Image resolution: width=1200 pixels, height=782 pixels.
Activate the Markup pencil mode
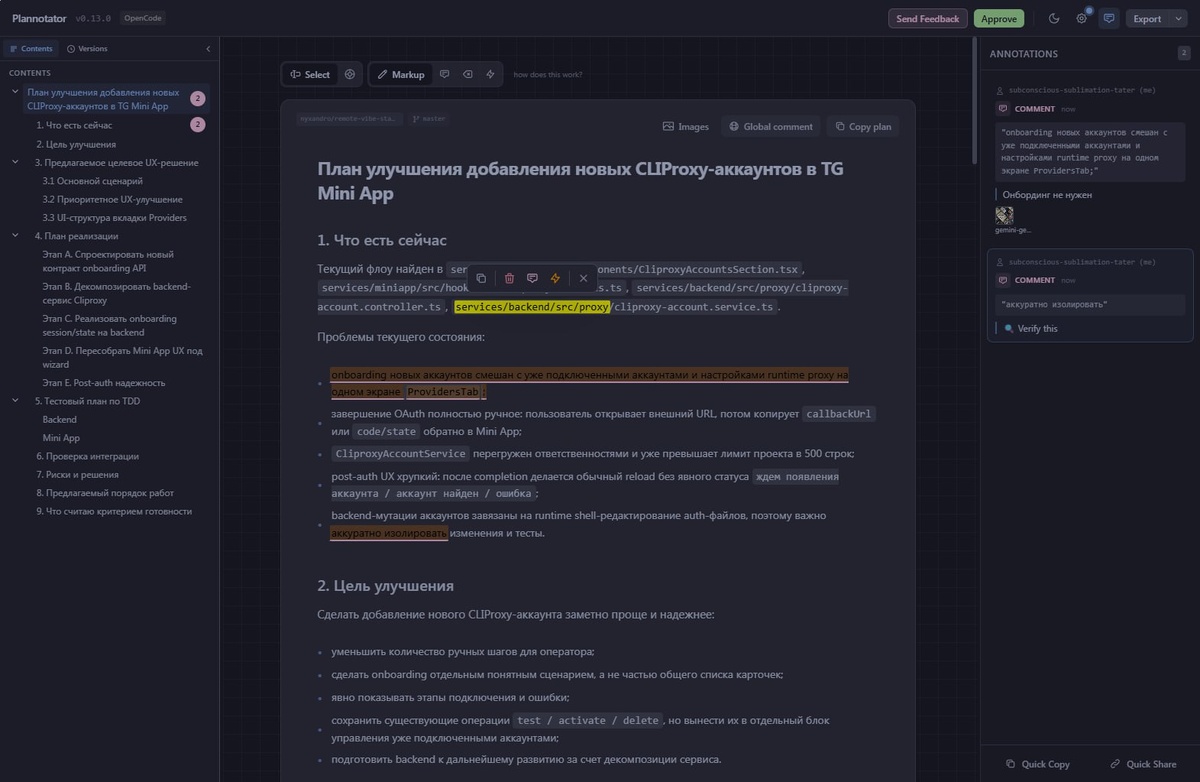(401, 74)
